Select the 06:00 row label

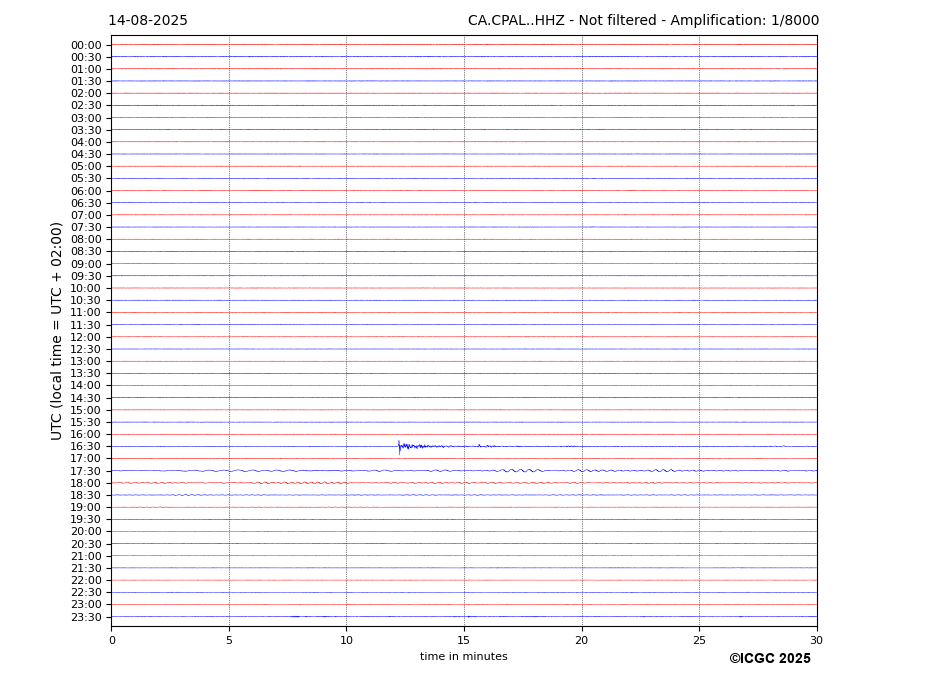(x=86, y=191)
